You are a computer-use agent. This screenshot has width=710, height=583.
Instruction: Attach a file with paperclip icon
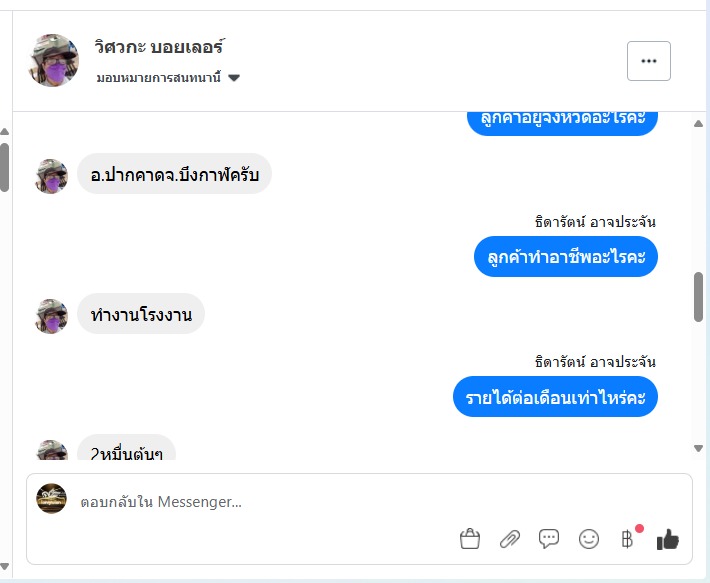[x=510, y=539]
